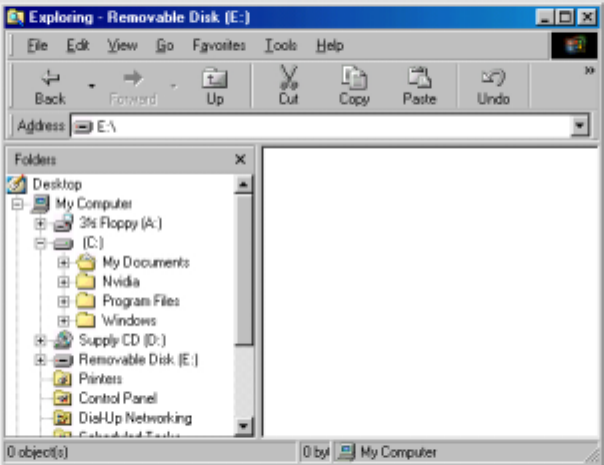
Task: Click the Program Files folder icon
Action: point(86,301)
